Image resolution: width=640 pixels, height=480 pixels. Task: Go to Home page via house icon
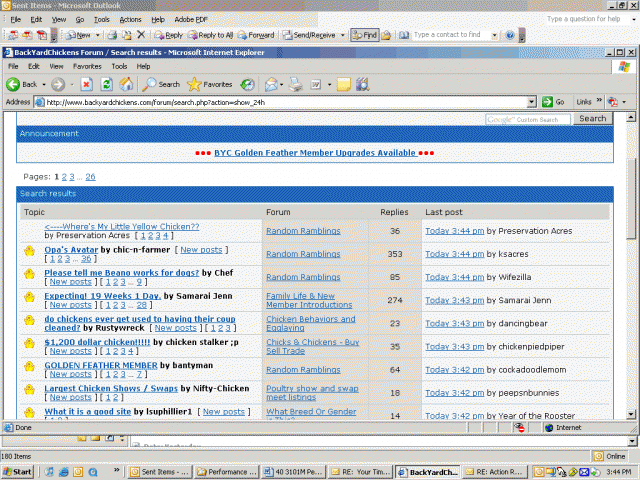click(x=127, y=84)
